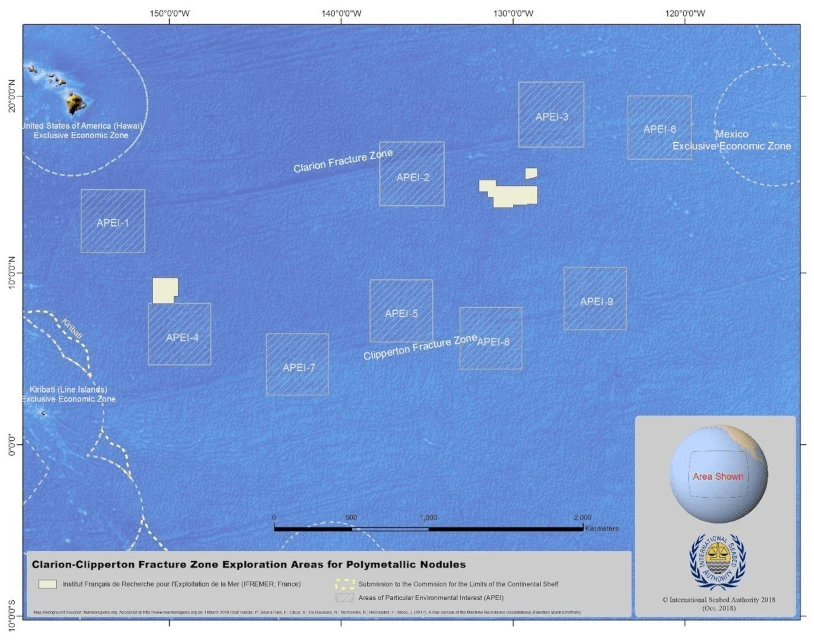
Task: Click the APEI-8 label
Action: [x=493, y=342]
